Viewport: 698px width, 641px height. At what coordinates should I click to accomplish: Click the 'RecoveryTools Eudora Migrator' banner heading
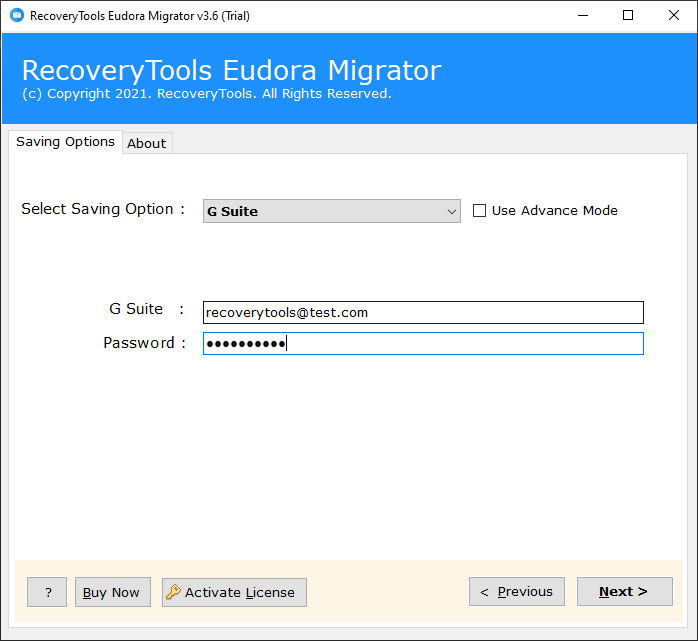point(231,70)
